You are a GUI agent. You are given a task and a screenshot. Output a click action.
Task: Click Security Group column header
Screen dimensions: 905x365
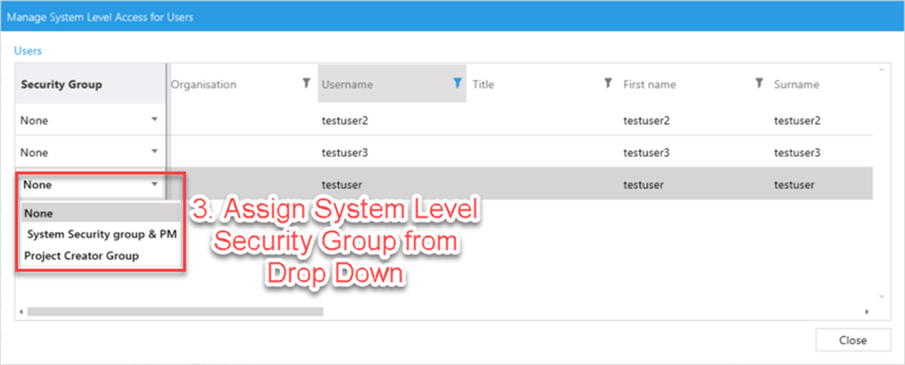tap(91, 84)
